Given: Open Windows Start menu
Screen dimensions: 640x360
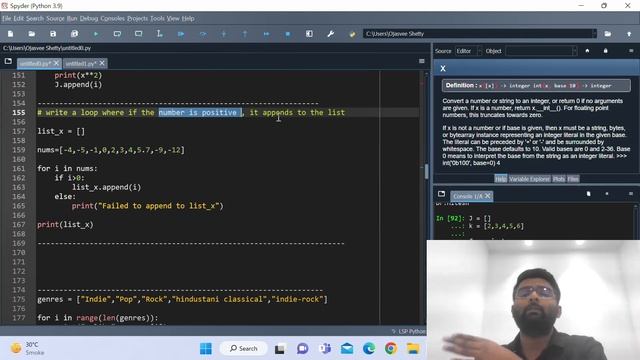Looking at the screenshot, I should pos(206,349).
